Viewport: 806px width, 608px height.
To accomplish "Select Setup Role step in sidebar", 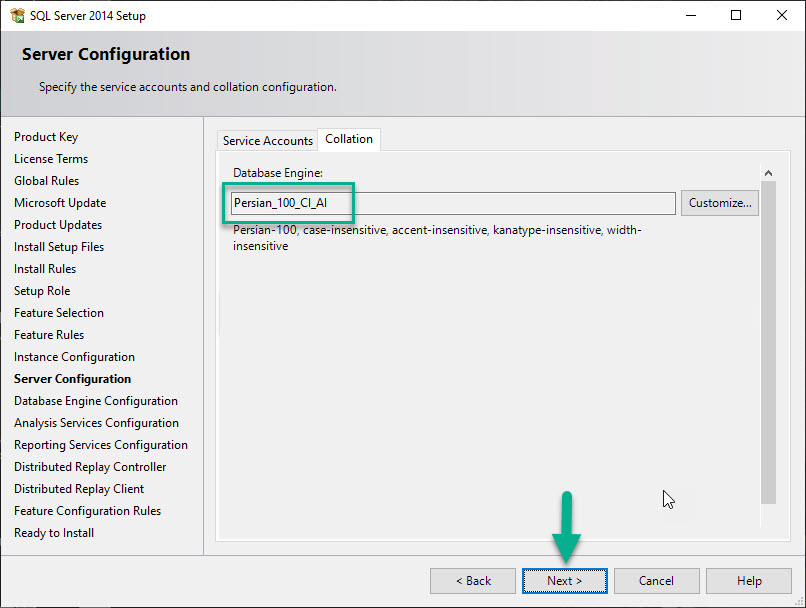I will (42, 291).
